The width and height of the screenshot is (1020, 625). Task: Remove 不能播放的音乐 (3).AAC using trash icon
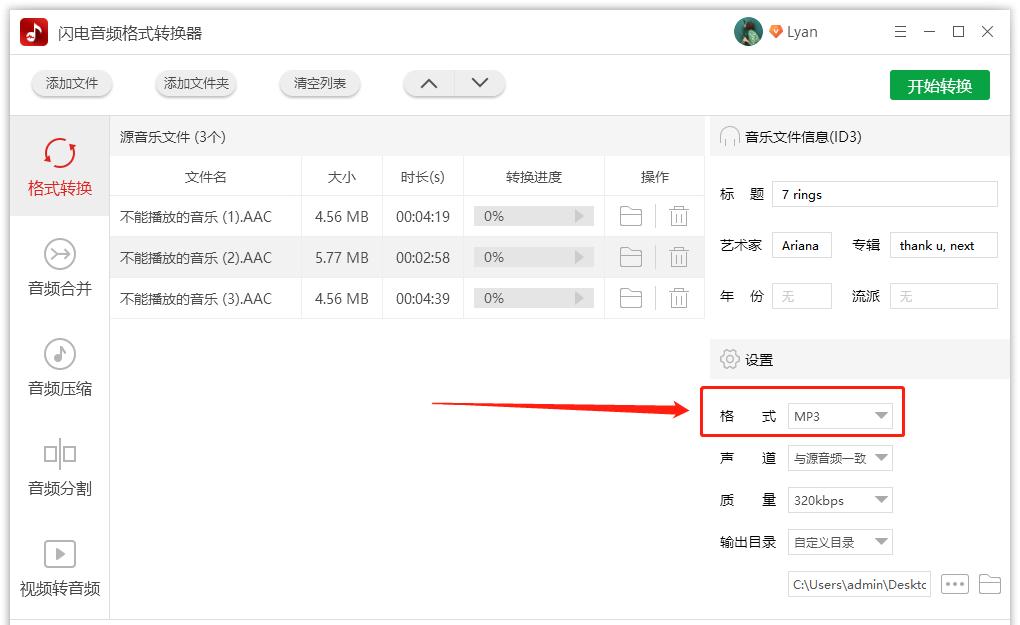point(679,297)
